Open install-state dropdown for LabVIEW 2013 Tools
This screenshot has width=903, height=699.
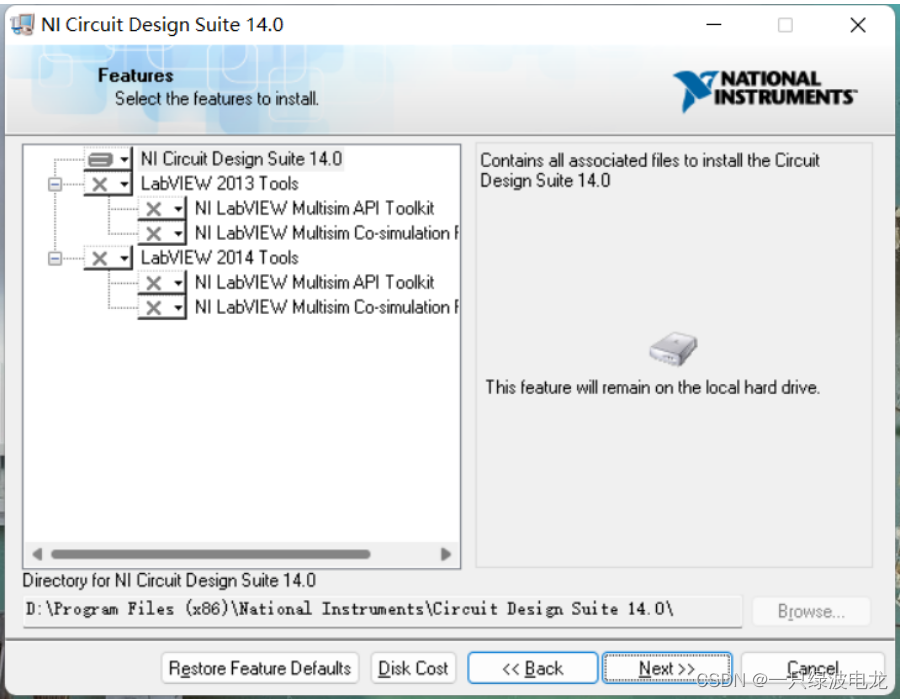(108, 184)
